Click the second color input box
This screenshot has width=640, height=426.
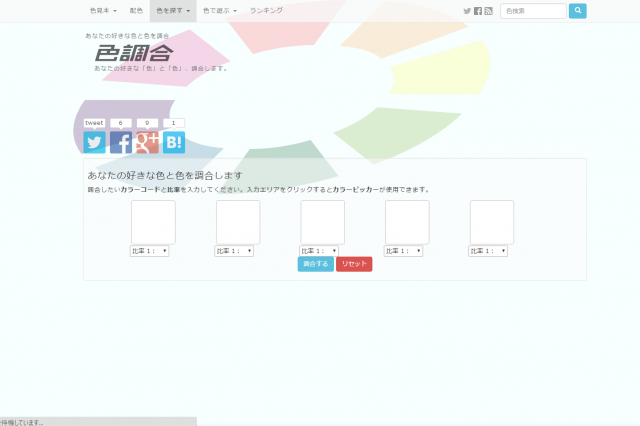(238, 222)
